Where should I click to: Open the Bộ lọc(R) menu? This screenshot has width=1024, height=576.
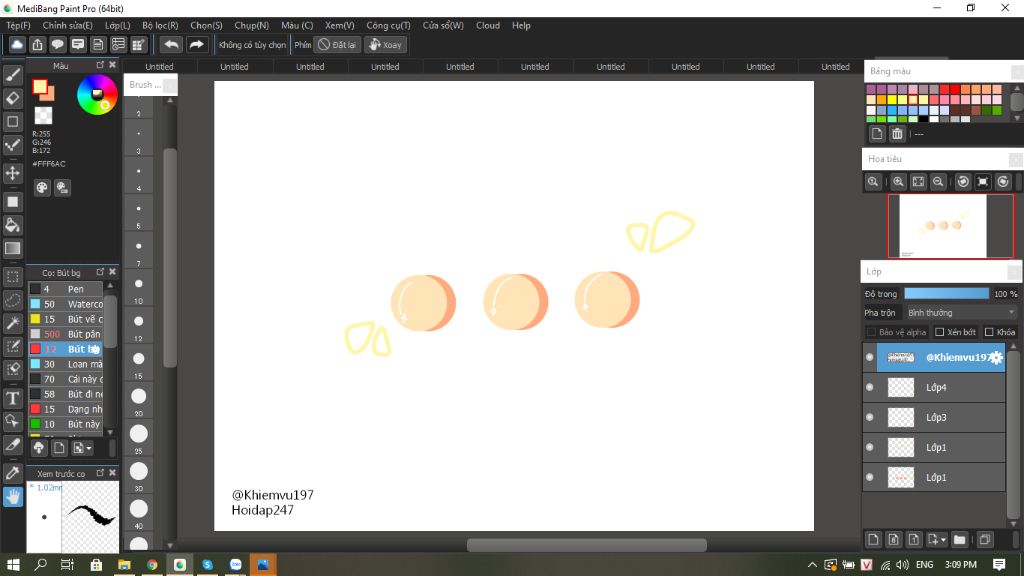point(160,25)
